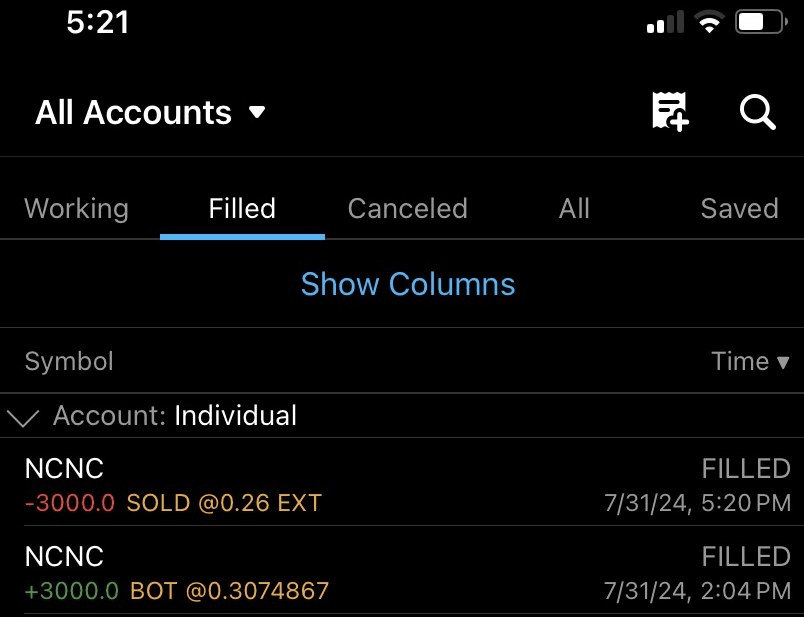
Task: Collapse the Account: Individual group chevron
Action: [22, 417]
